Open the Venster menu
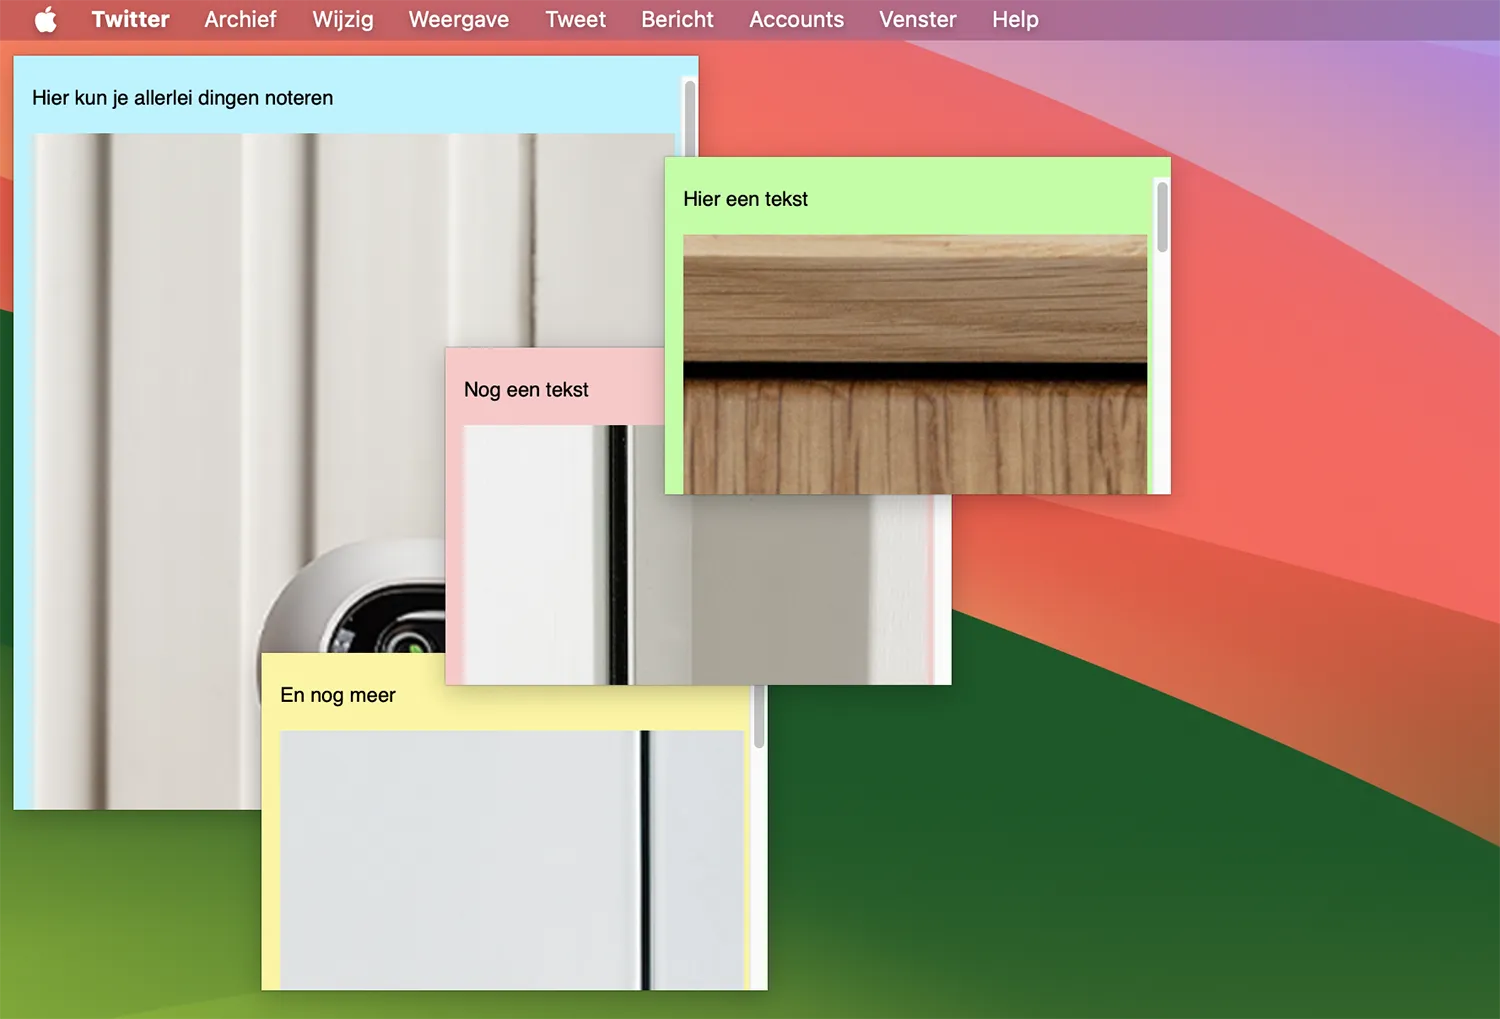The height and width of the screenshot is (1019, 1500). pos(918,20)
